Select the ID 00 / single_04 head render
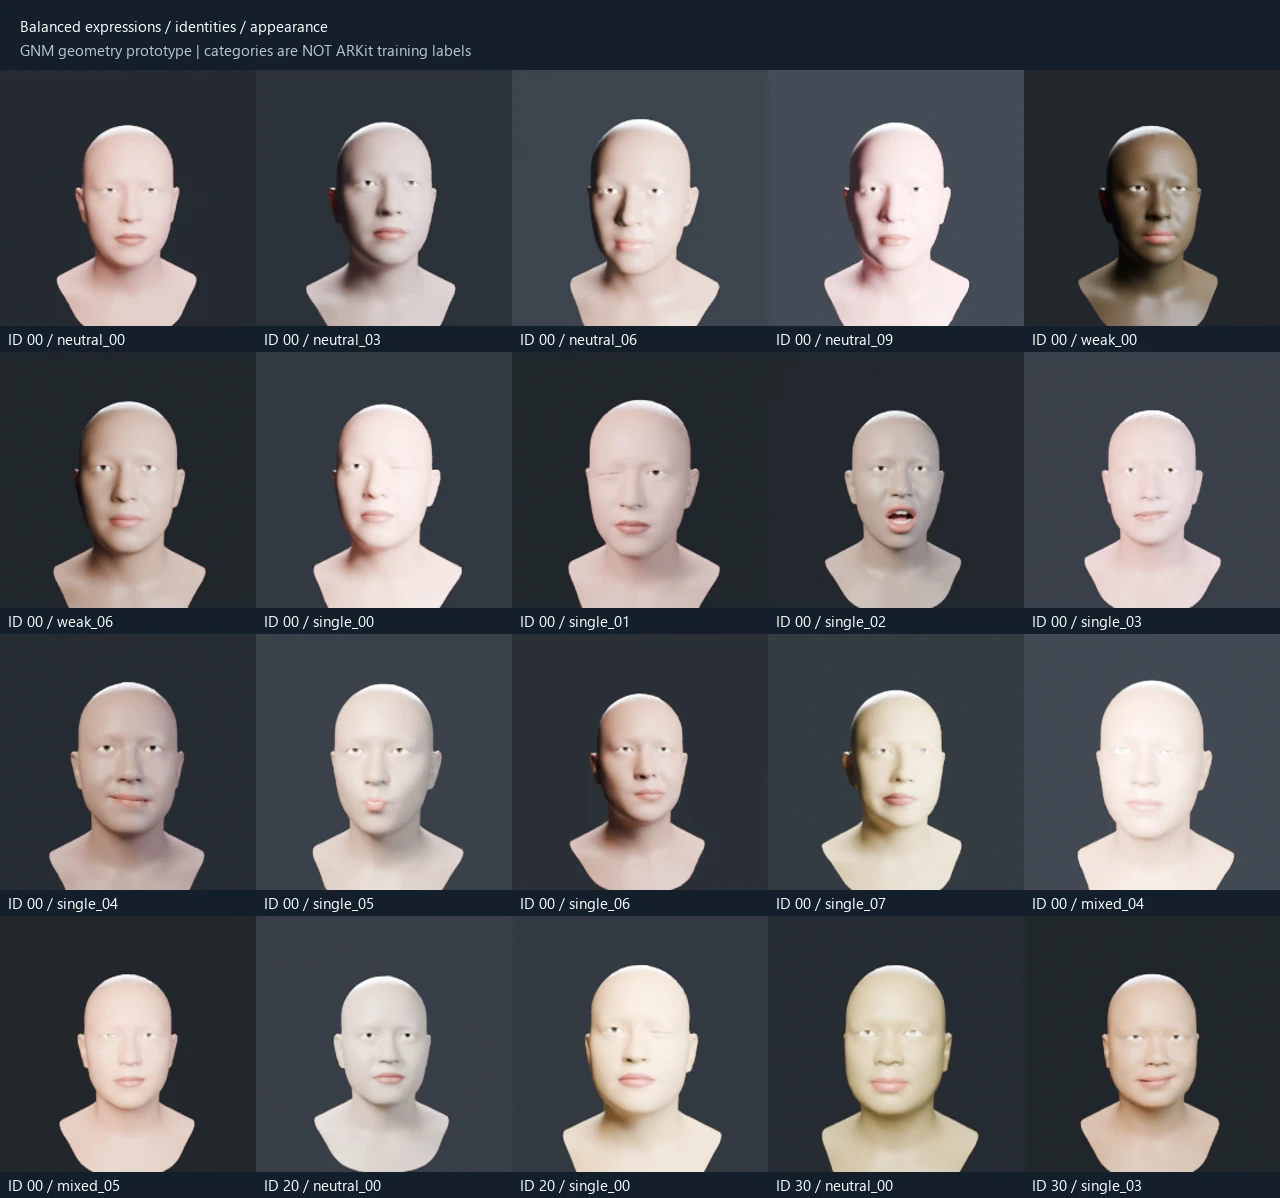The image size is (1280, 1198). coord(128,762)
